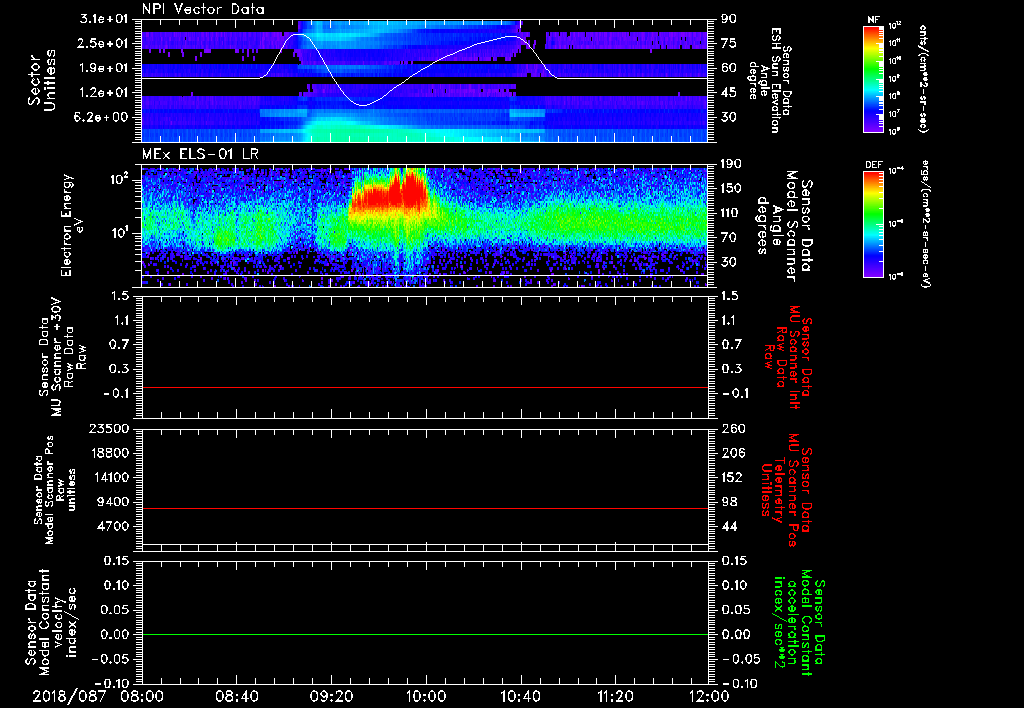Image resolution: width=1024 pixels, height=708 pixels.
Task: Click the red line in Scanner Pos panel
Action: [424, 508]
